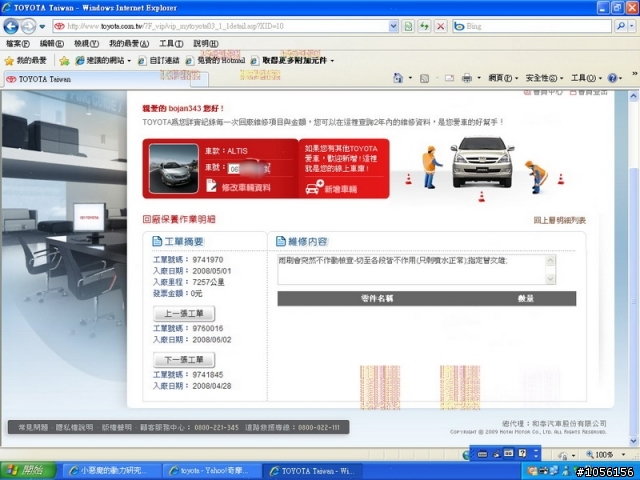Image resolution: width=640 pixels, height=480 pixels.
Task: Click the add to favorites bar icon
Action: point(64,61)
